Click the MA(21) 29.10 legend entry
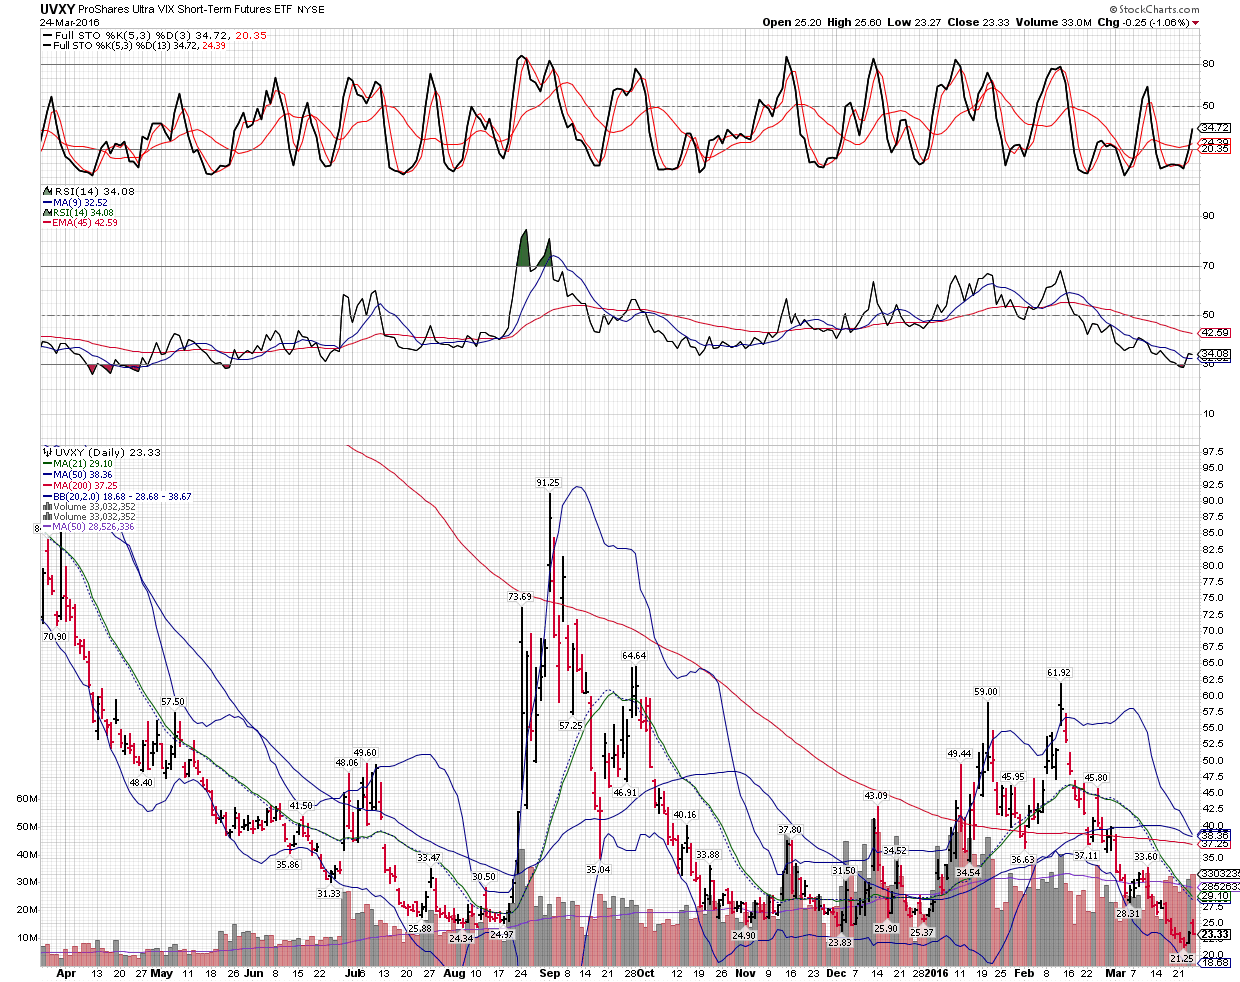The width and height of the screenshot is (1240, 982). click(78, 463)
